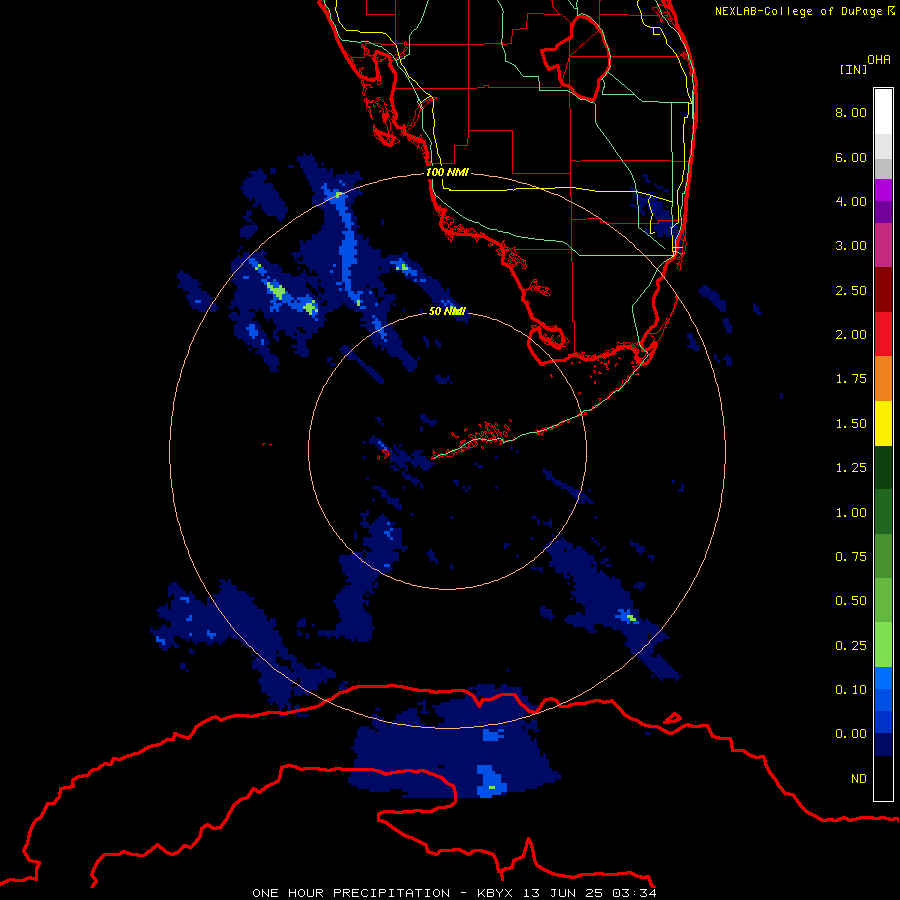Click the ND legend label
Viewport: 900px width, 900px height.
tap(859, 779)
